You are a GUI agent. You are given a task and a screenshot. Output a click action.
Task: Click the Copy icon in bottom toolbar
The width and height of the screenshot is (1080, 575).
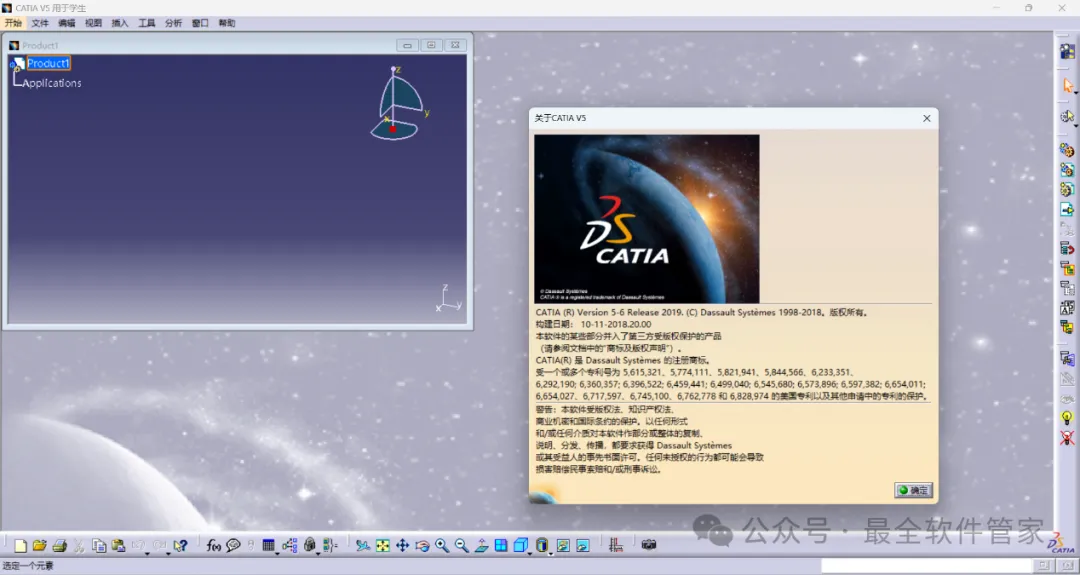(x=99, y=545)
